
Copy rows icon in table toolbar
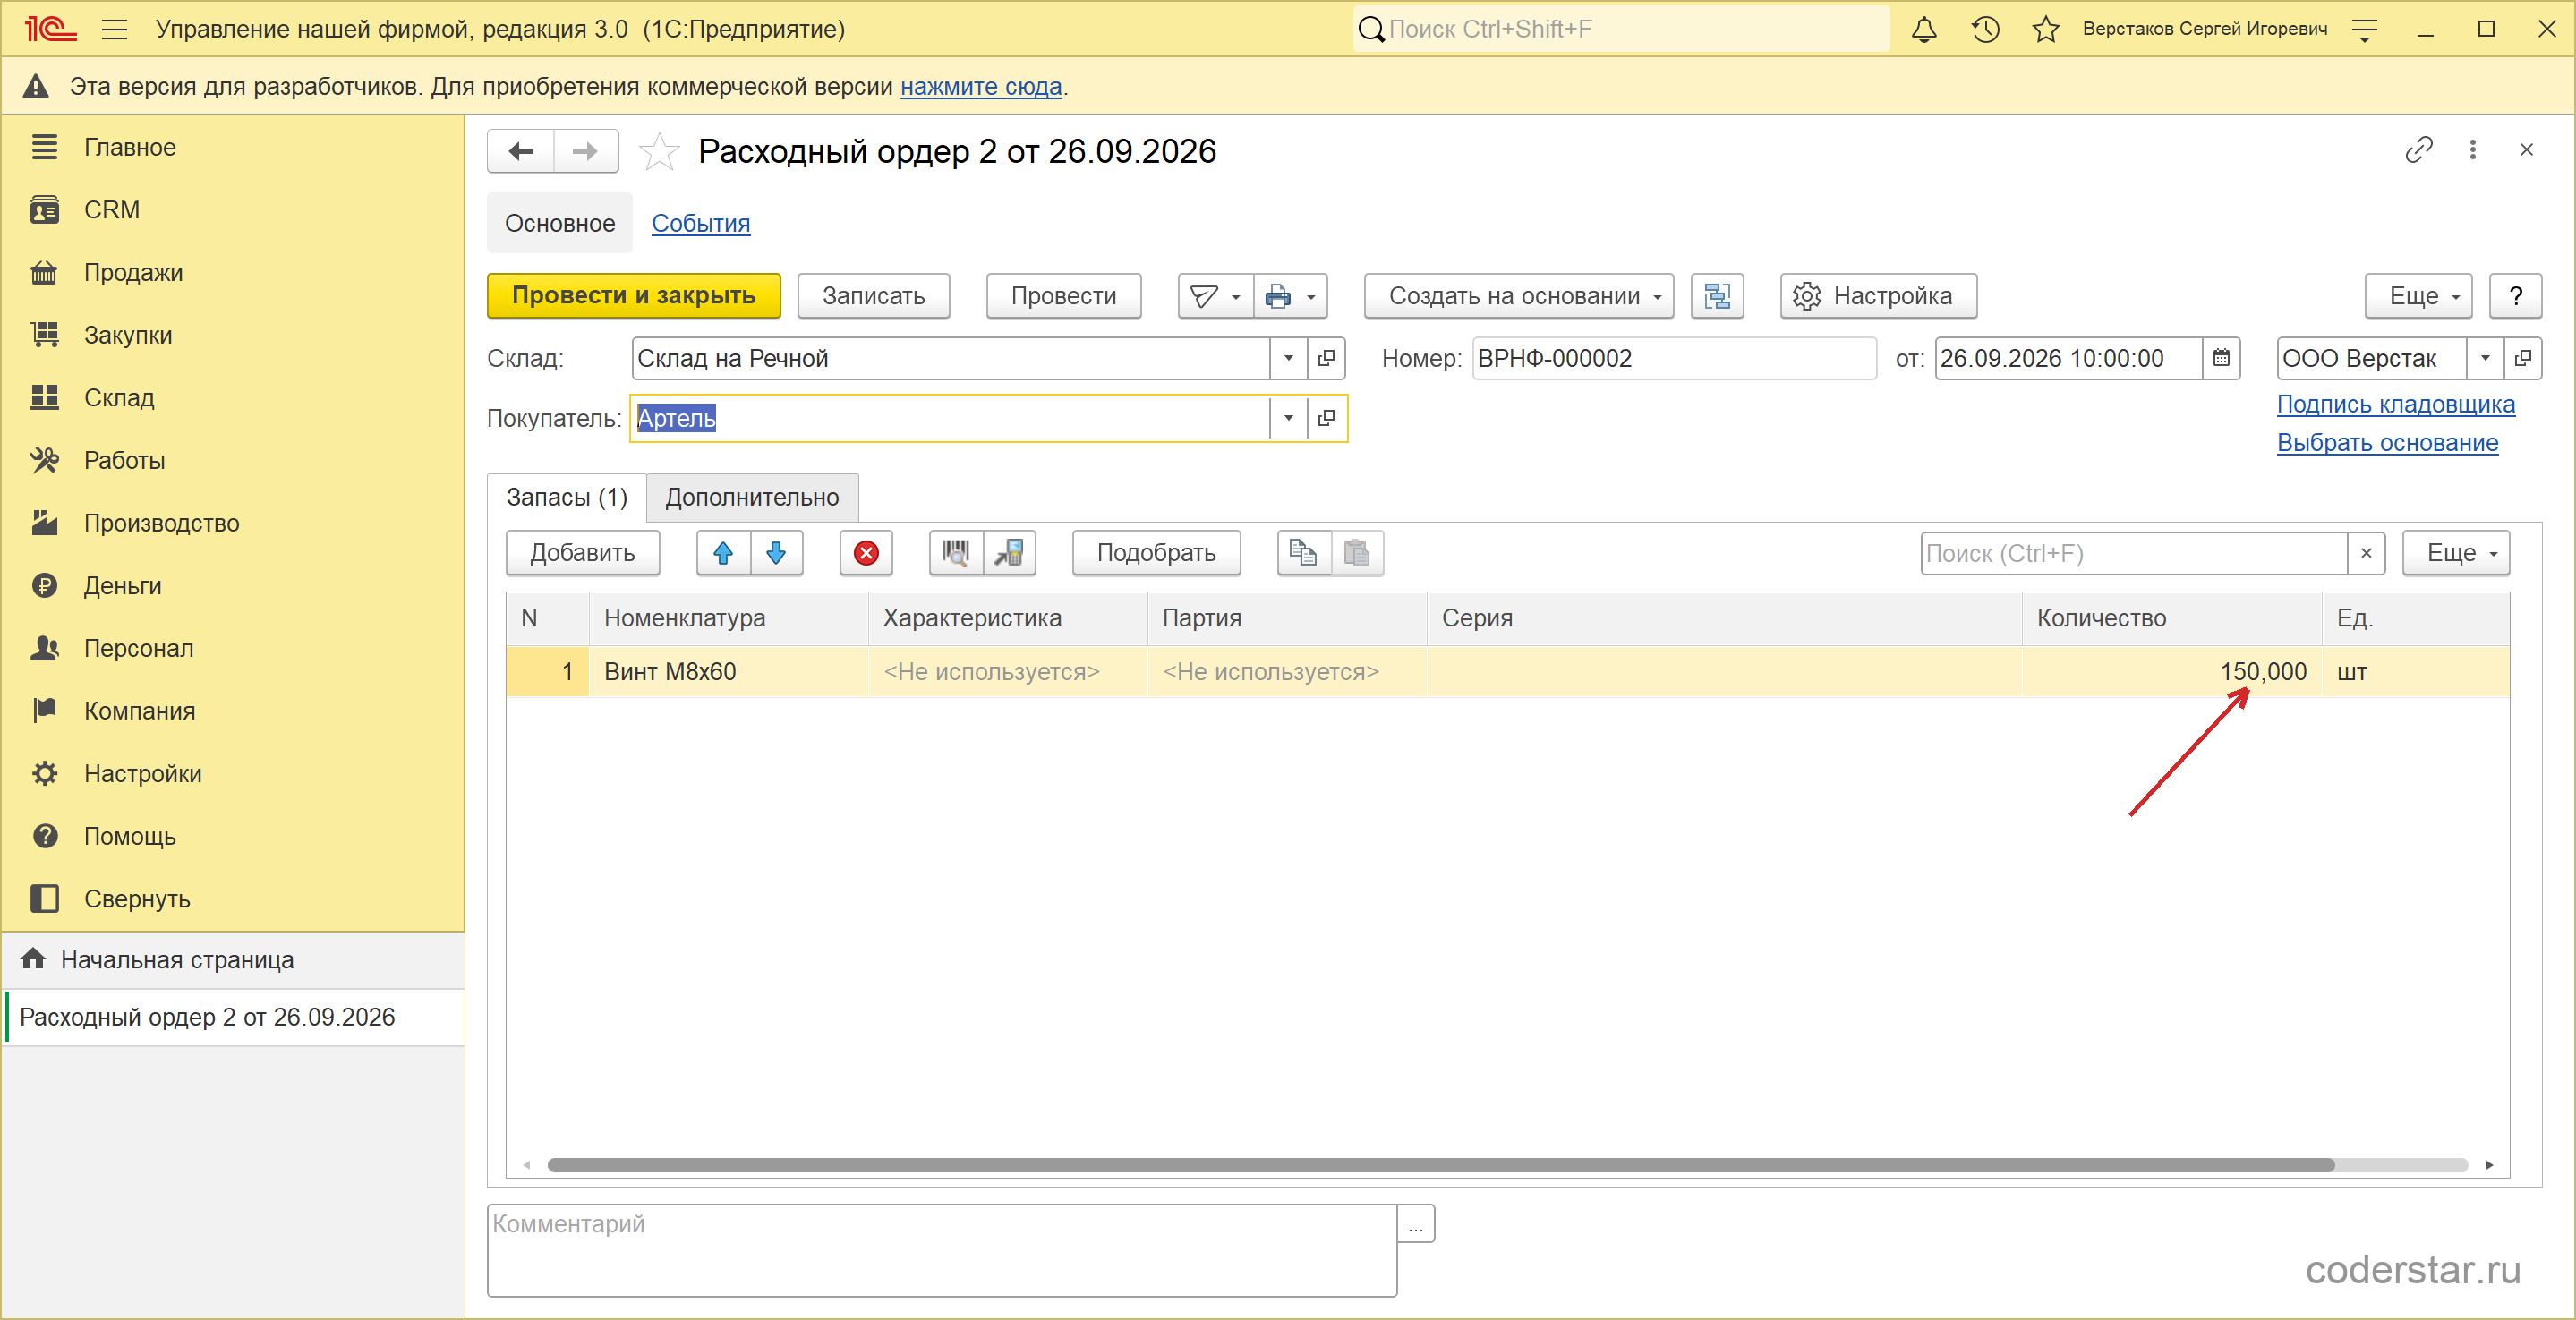pos(1303,553)
